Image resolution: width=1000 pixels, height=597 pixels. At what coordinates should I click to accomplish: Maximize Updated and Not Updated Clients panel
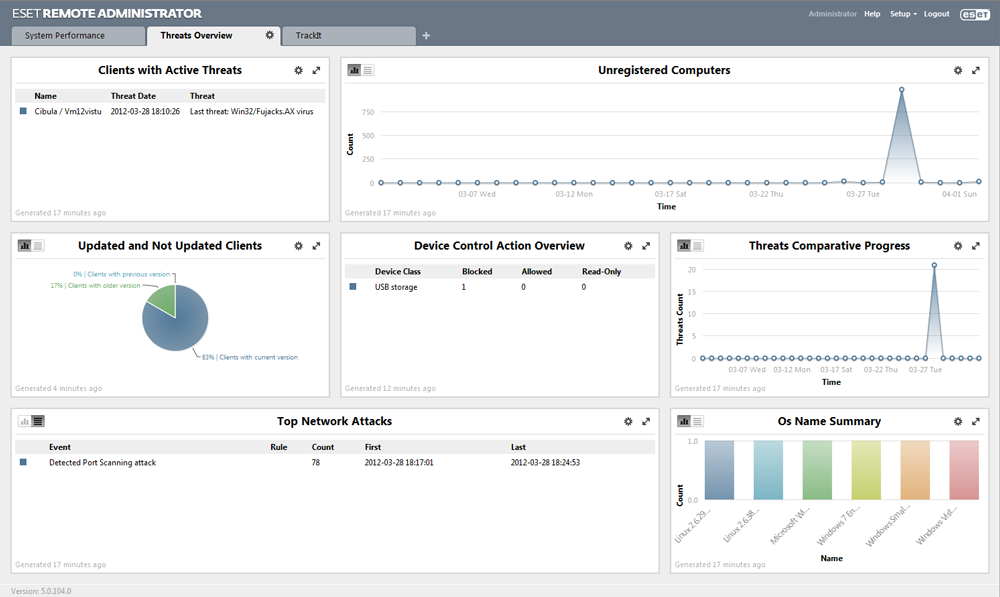(x=316, y=246)
